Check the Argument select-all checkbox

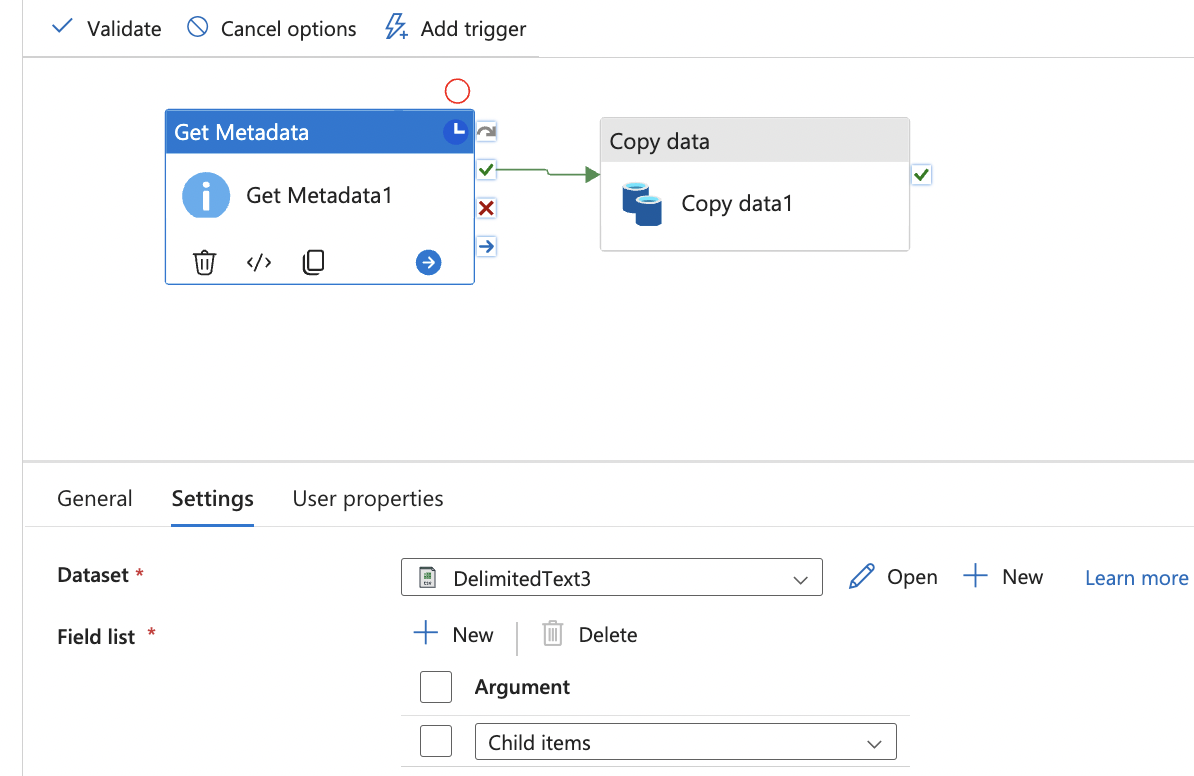436,687
